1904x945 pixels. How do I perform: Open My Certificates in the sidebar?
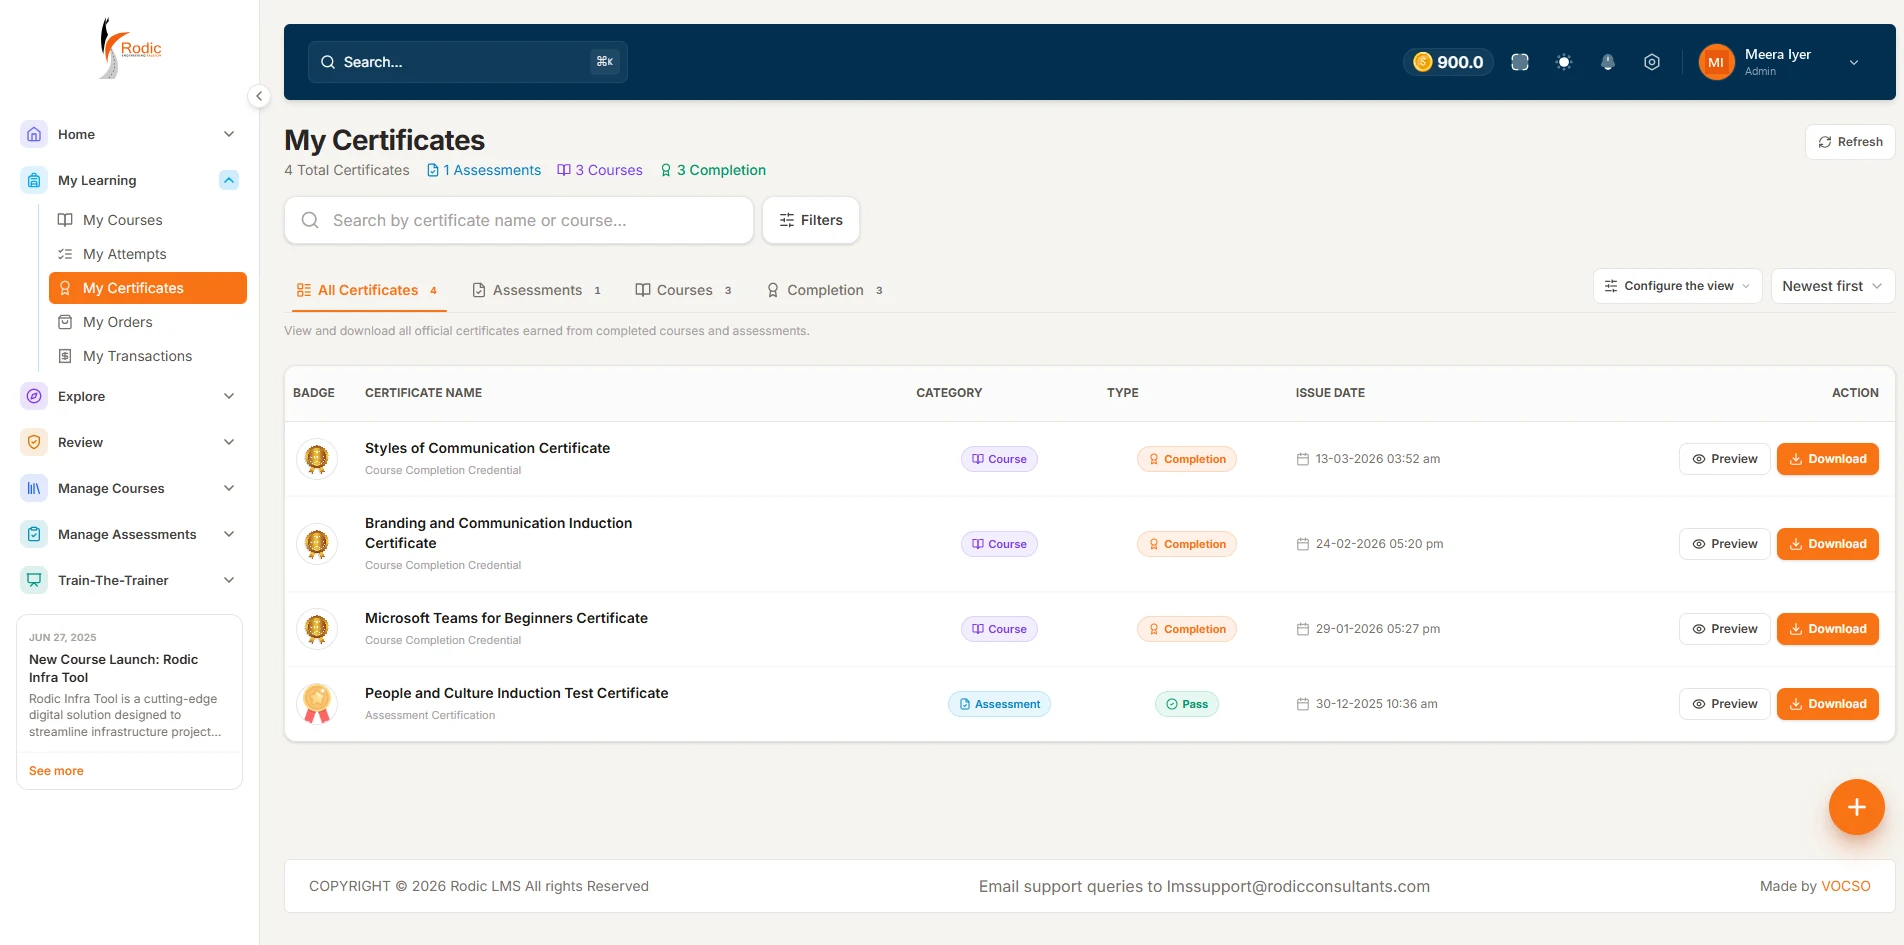click(148, 288)
